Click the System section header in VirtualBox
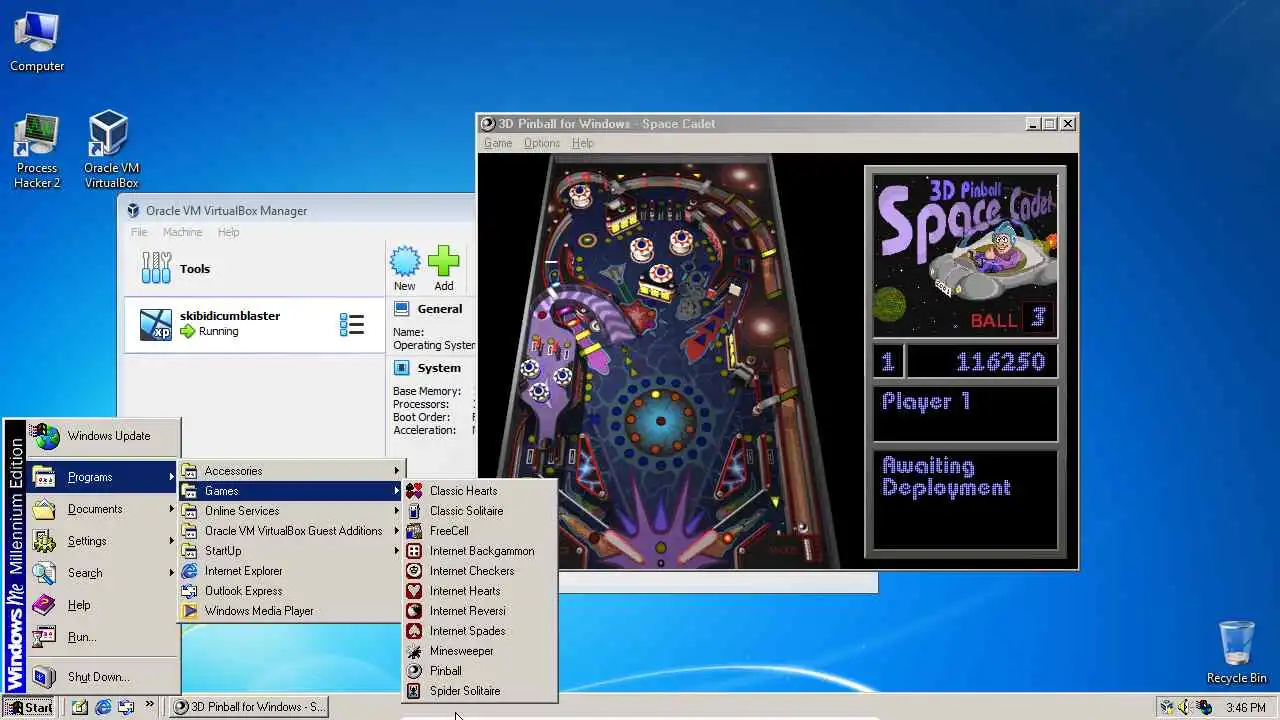Screen dimensions: 1280x720 pyautogui.click(x=439, y=368)
